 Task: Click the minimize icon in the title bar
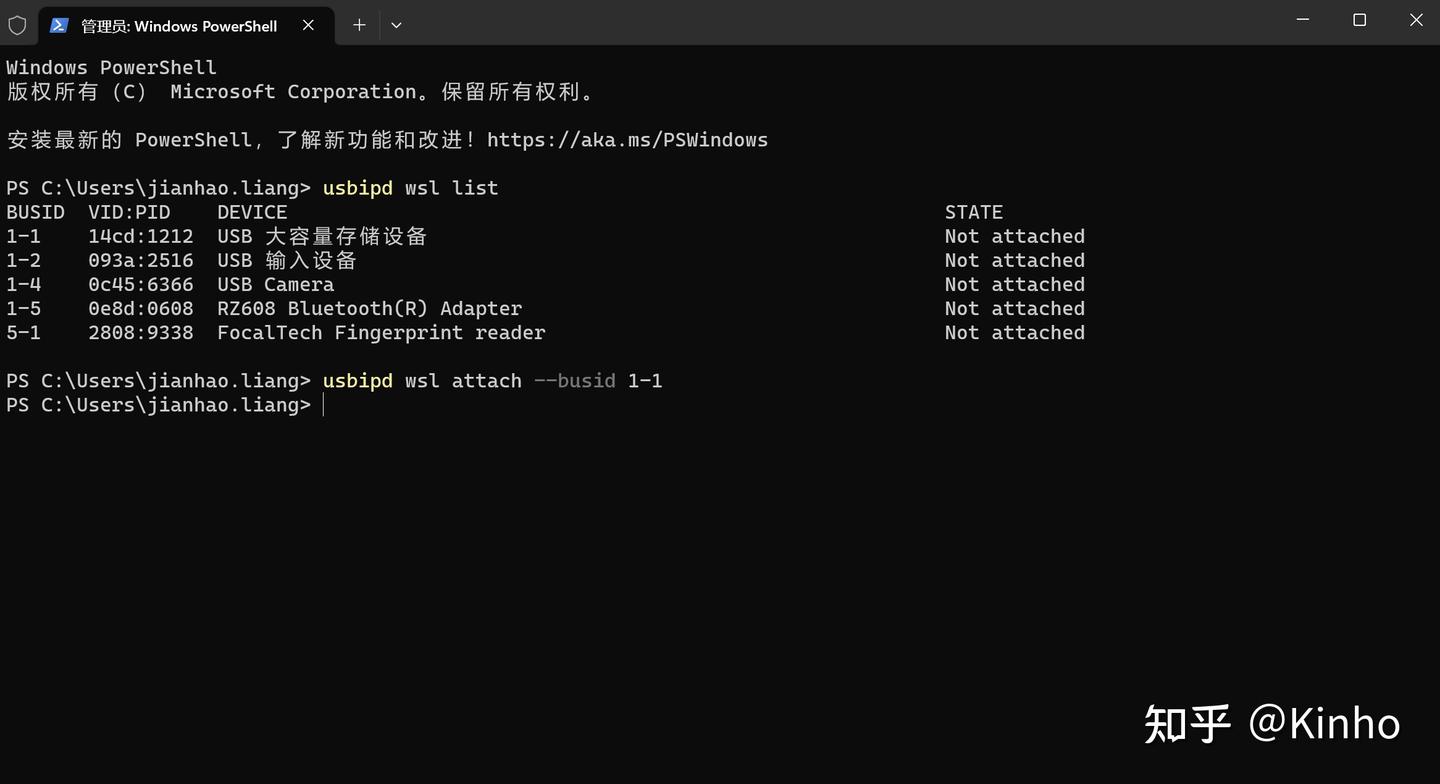click(x=1301, y=19)
